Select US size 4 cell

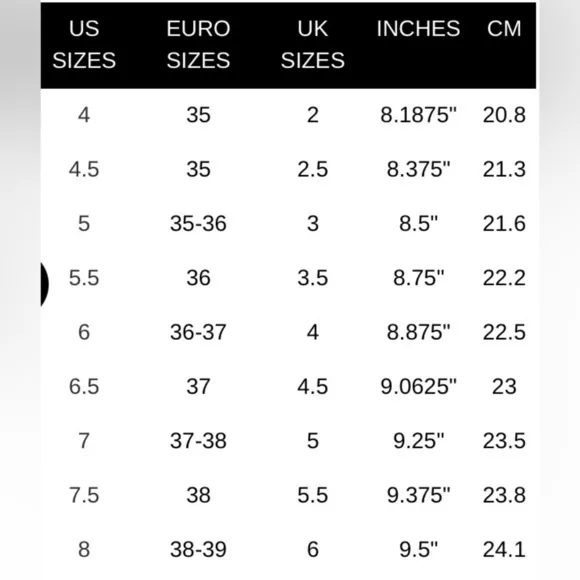click(84, 115)
